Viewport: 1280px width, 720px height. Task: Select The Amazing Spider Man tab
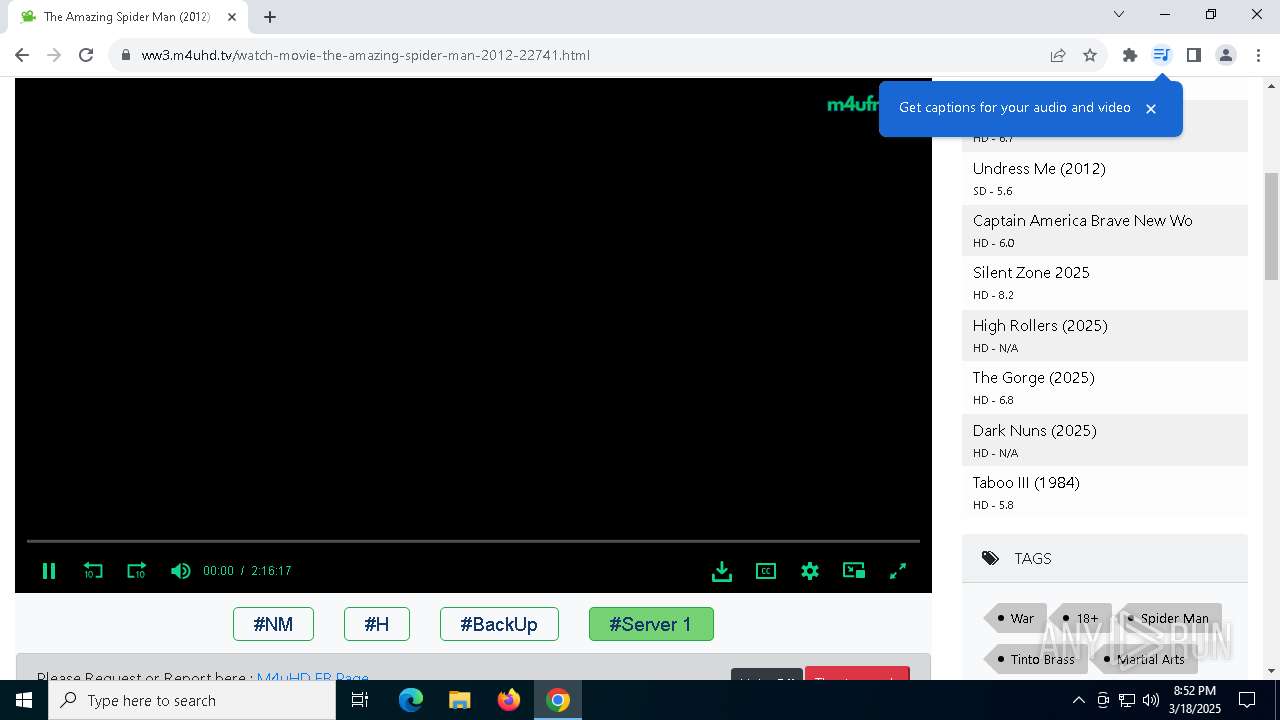(129, 17)
